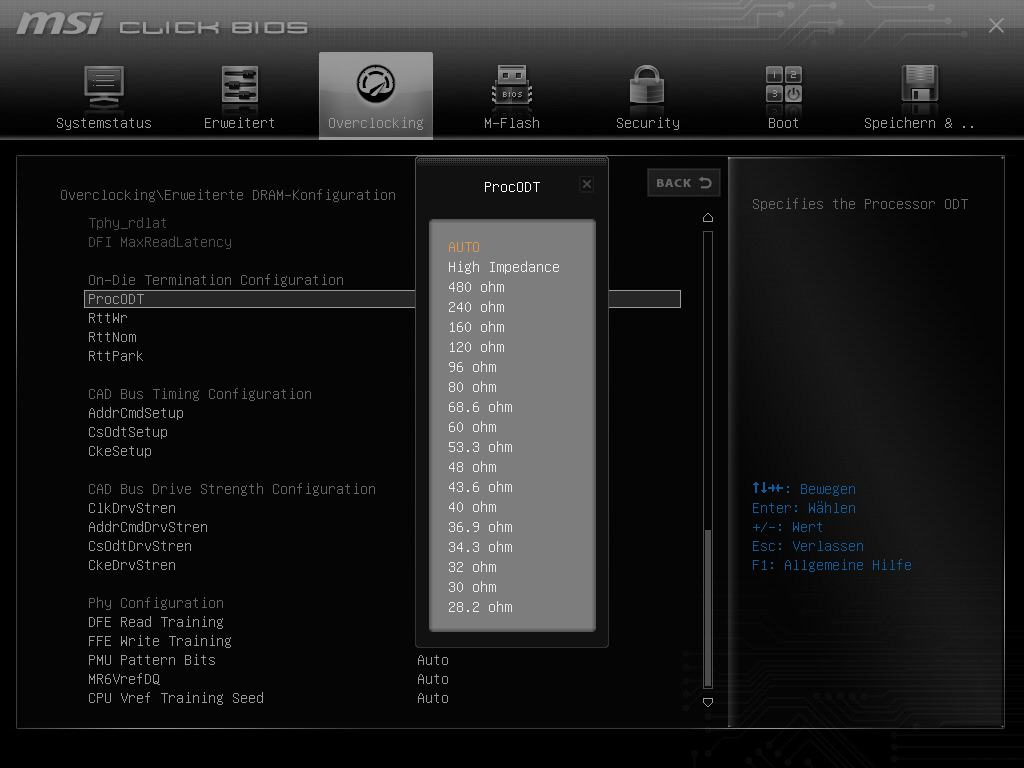The width and height of the screenshot is (1024, 768).
Task: Select CPU Vref Training Seed setting
Action: [176, 698]
